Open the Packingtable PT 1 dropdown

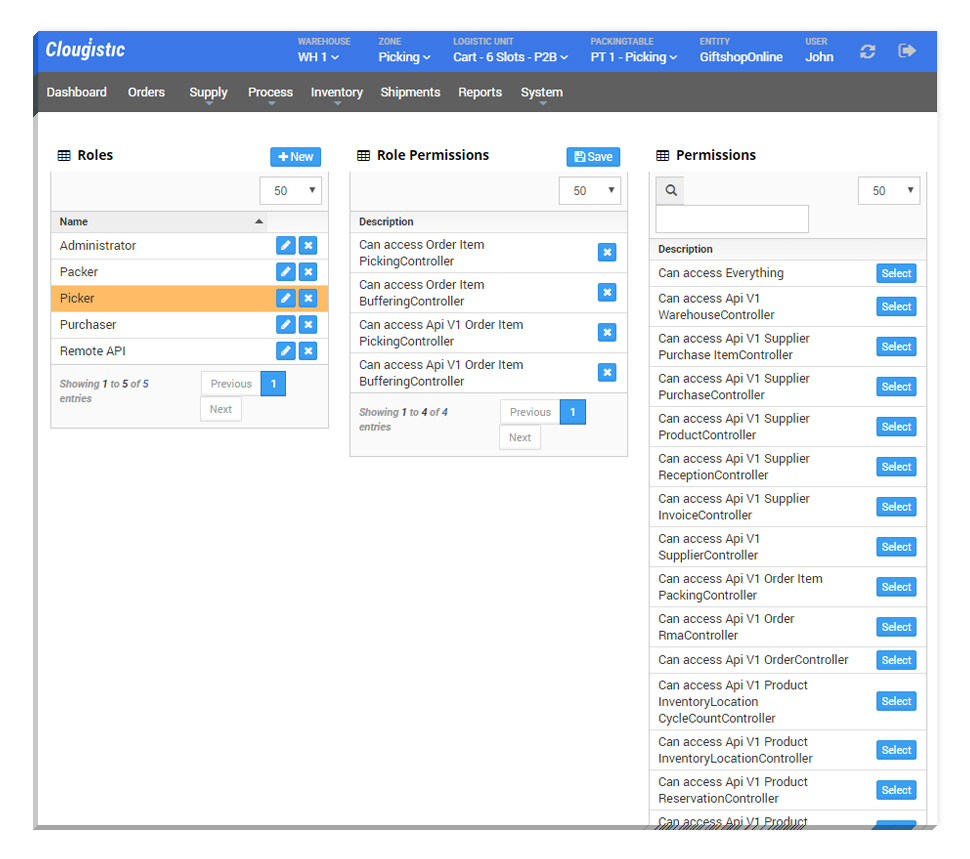coord(633,57)
